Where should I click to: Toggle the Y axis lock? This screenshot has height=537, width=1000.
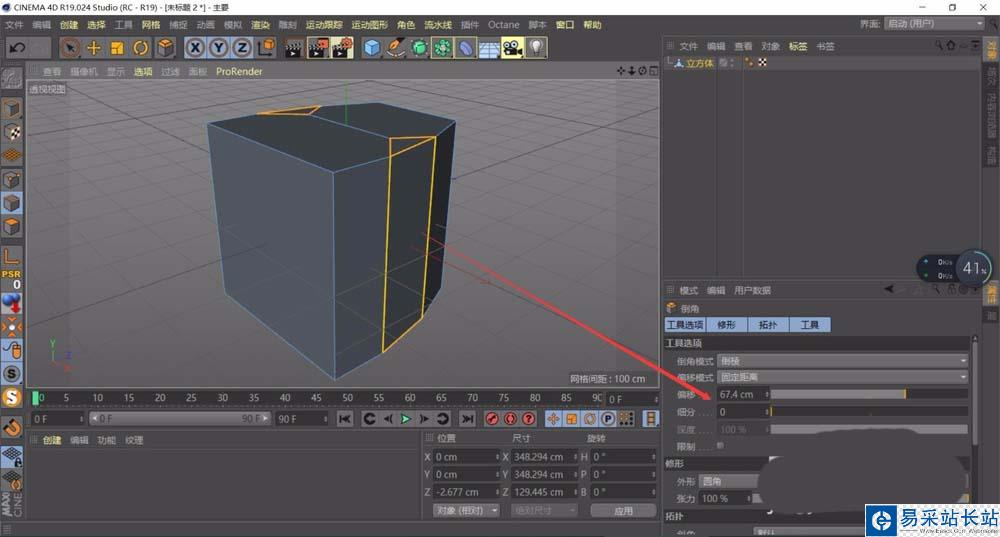pyautogui.click(x=219, y=47)
